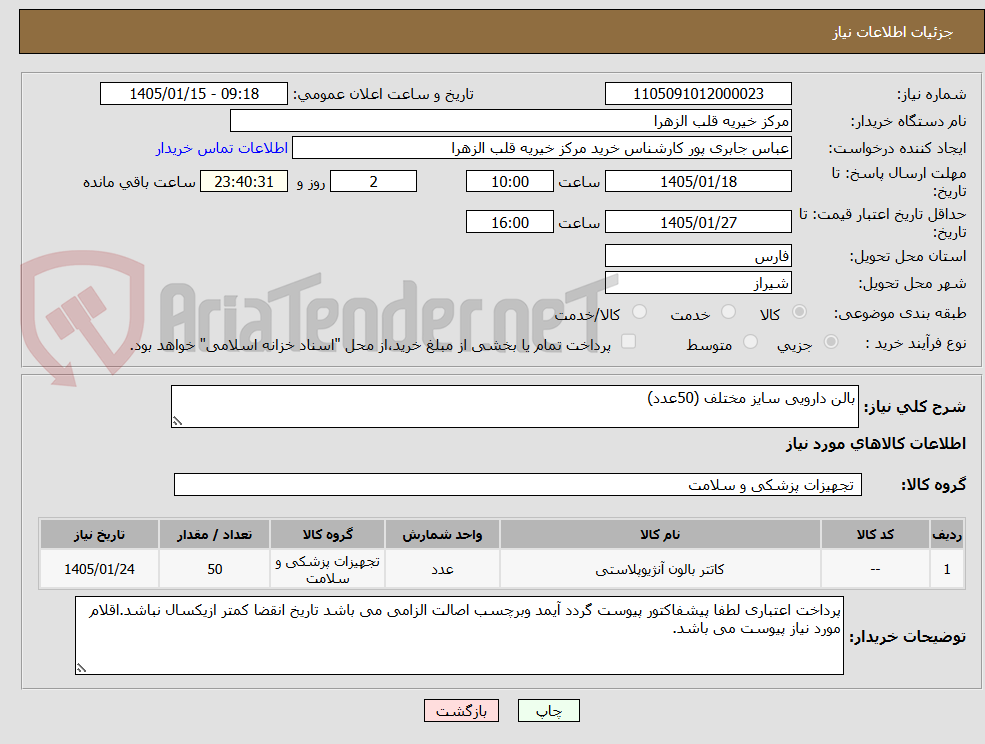Click the کد کالا column header
Image resolution: width=985 pixels, height=744 pixels.
pyautogui.click(x=875, y=534)
